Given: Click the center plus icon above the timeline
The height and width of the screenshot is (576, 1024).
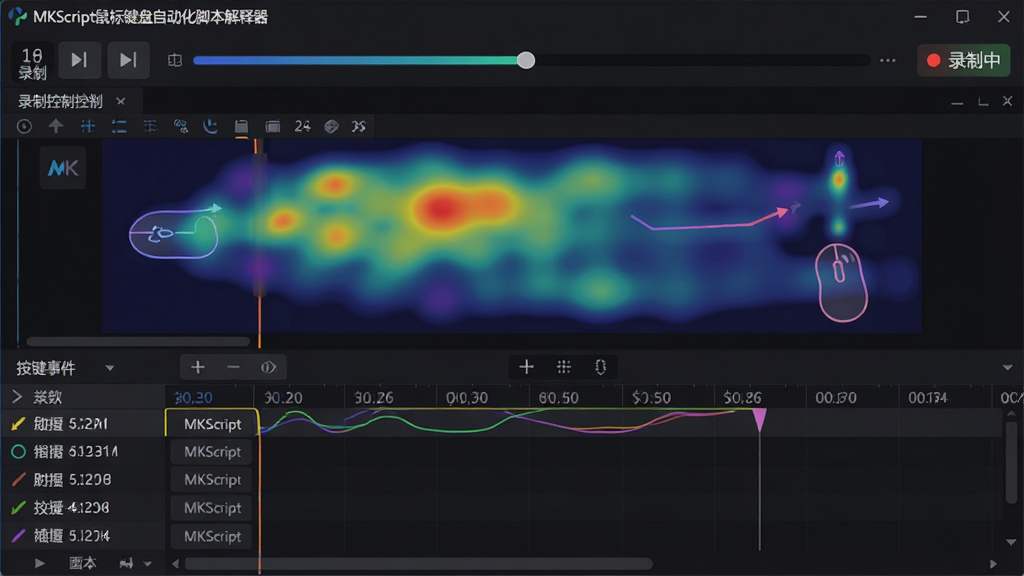Looking at the screenshot, I should tap(526, 367).
